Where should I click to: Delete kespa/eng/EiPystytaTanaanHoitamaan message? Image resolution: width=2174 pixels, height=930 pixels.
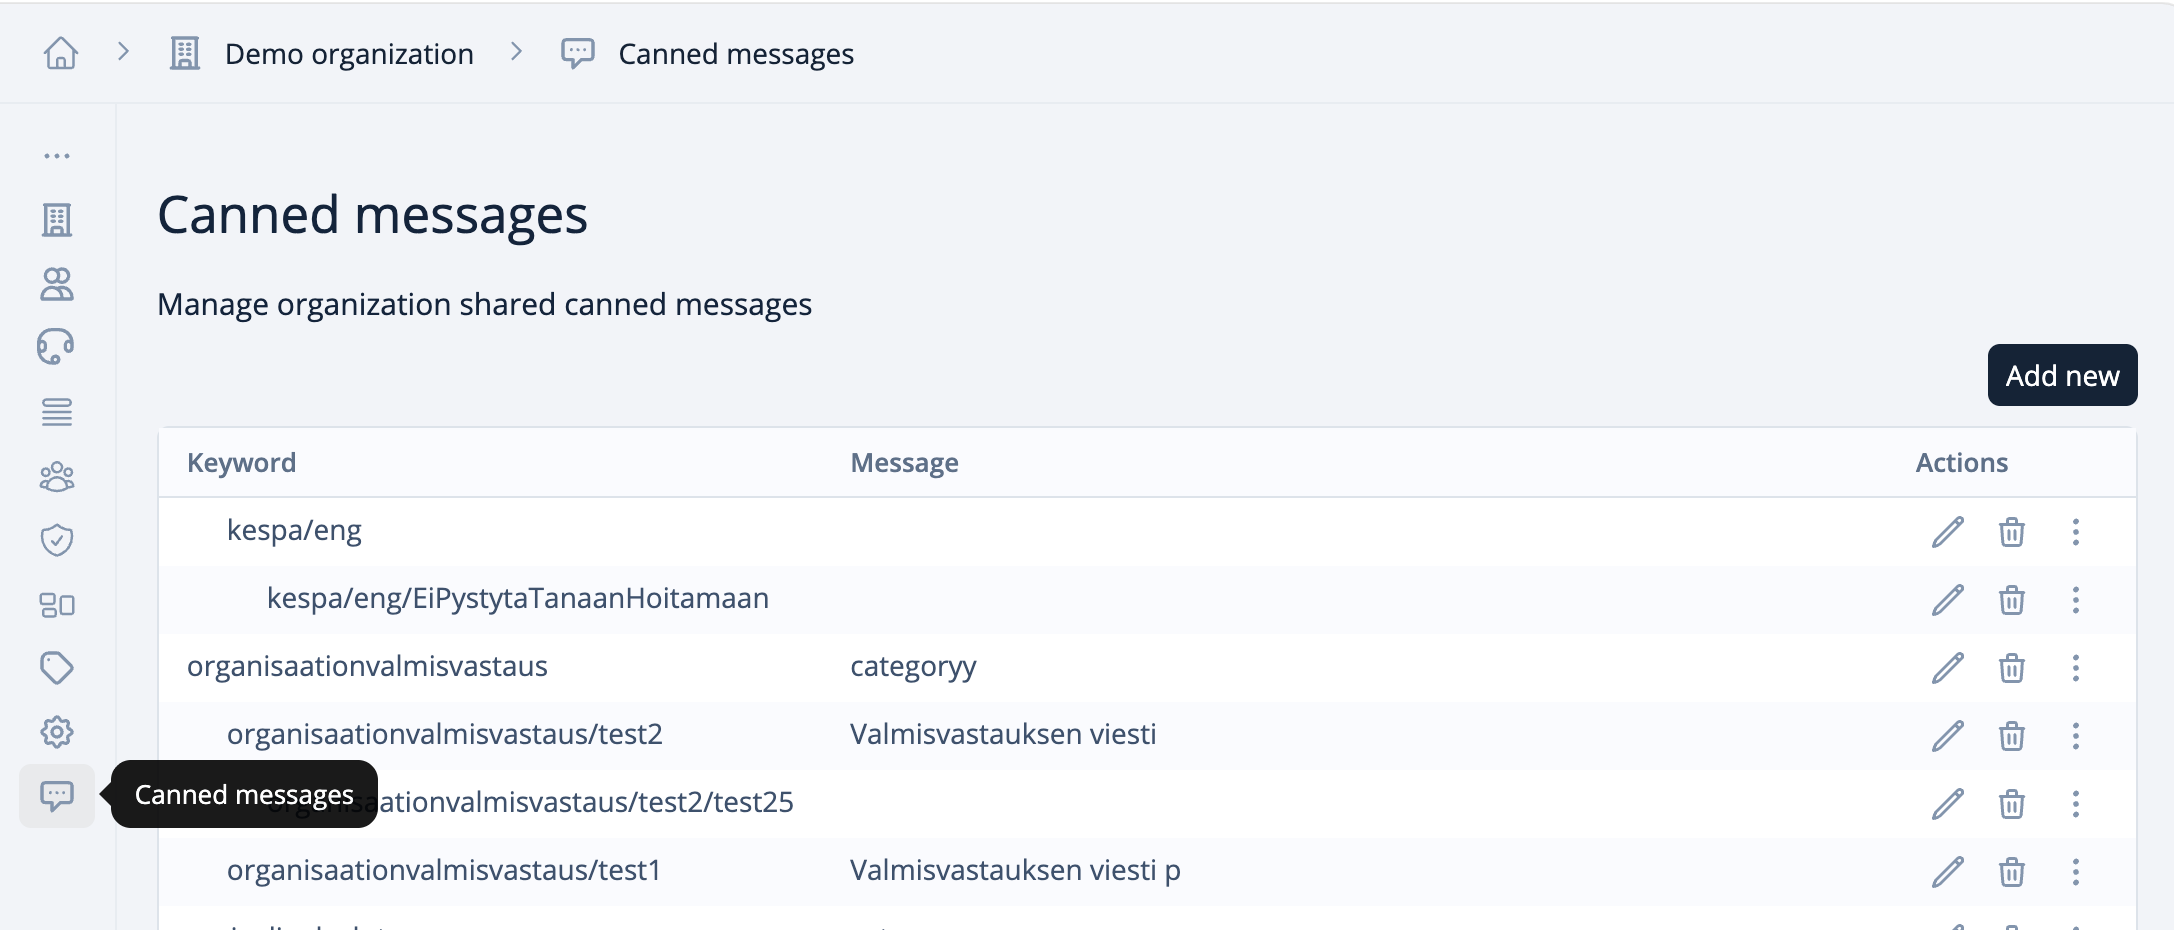2012,600
